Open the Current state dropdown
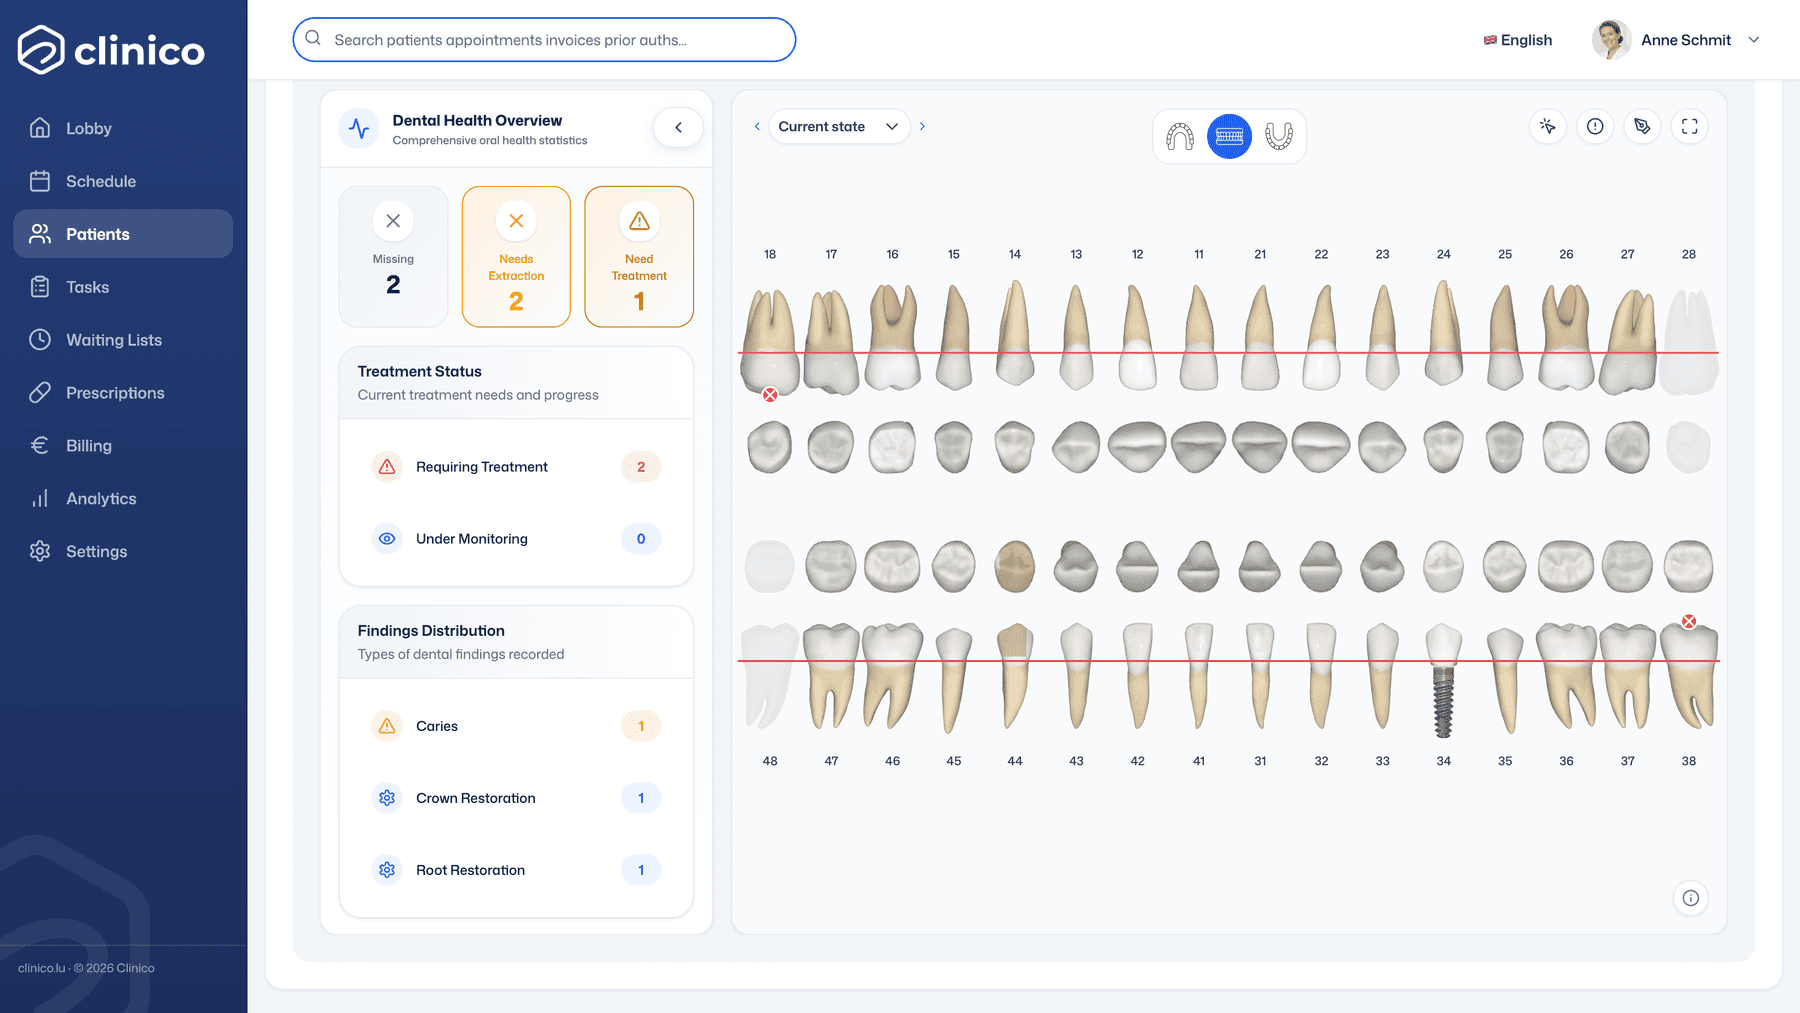 [x=839, y=127]
